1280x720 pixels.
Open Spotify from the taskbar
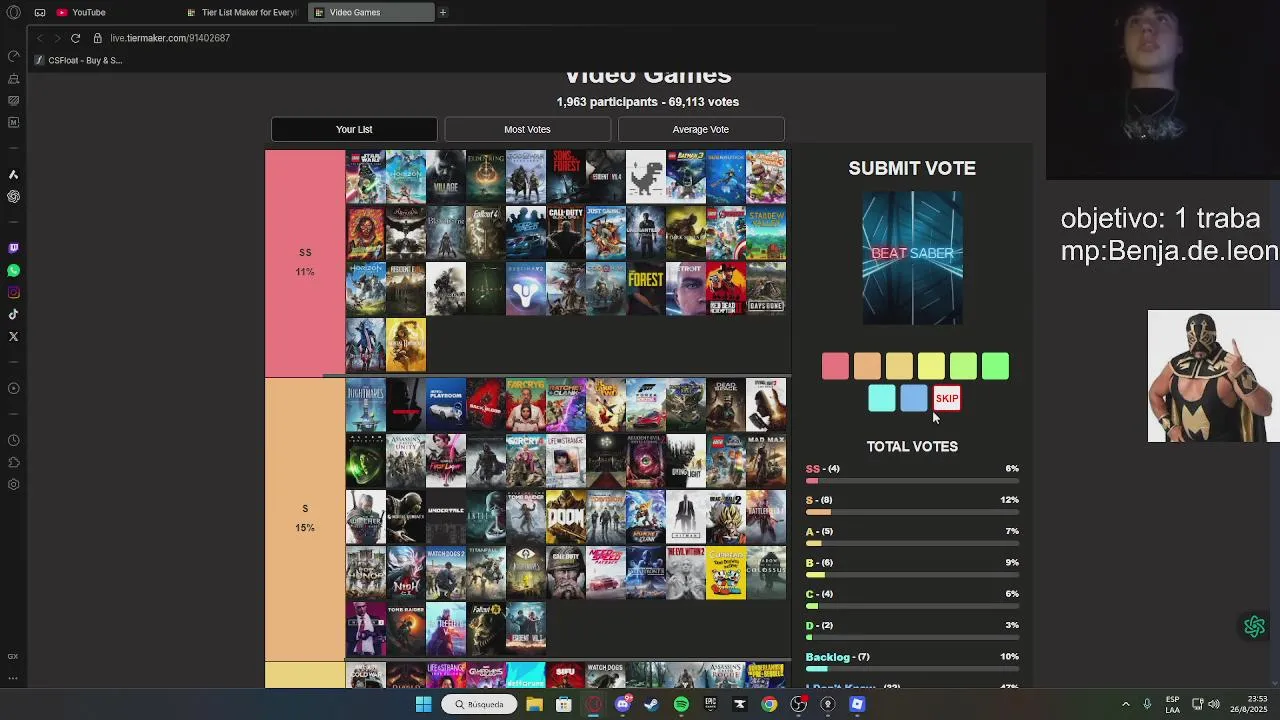point(681,704)
